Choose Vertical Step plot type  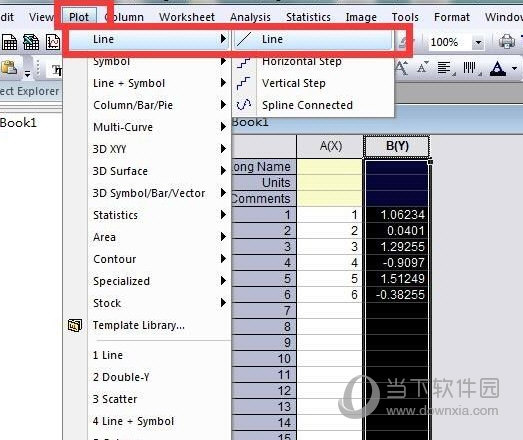[313, 83]
